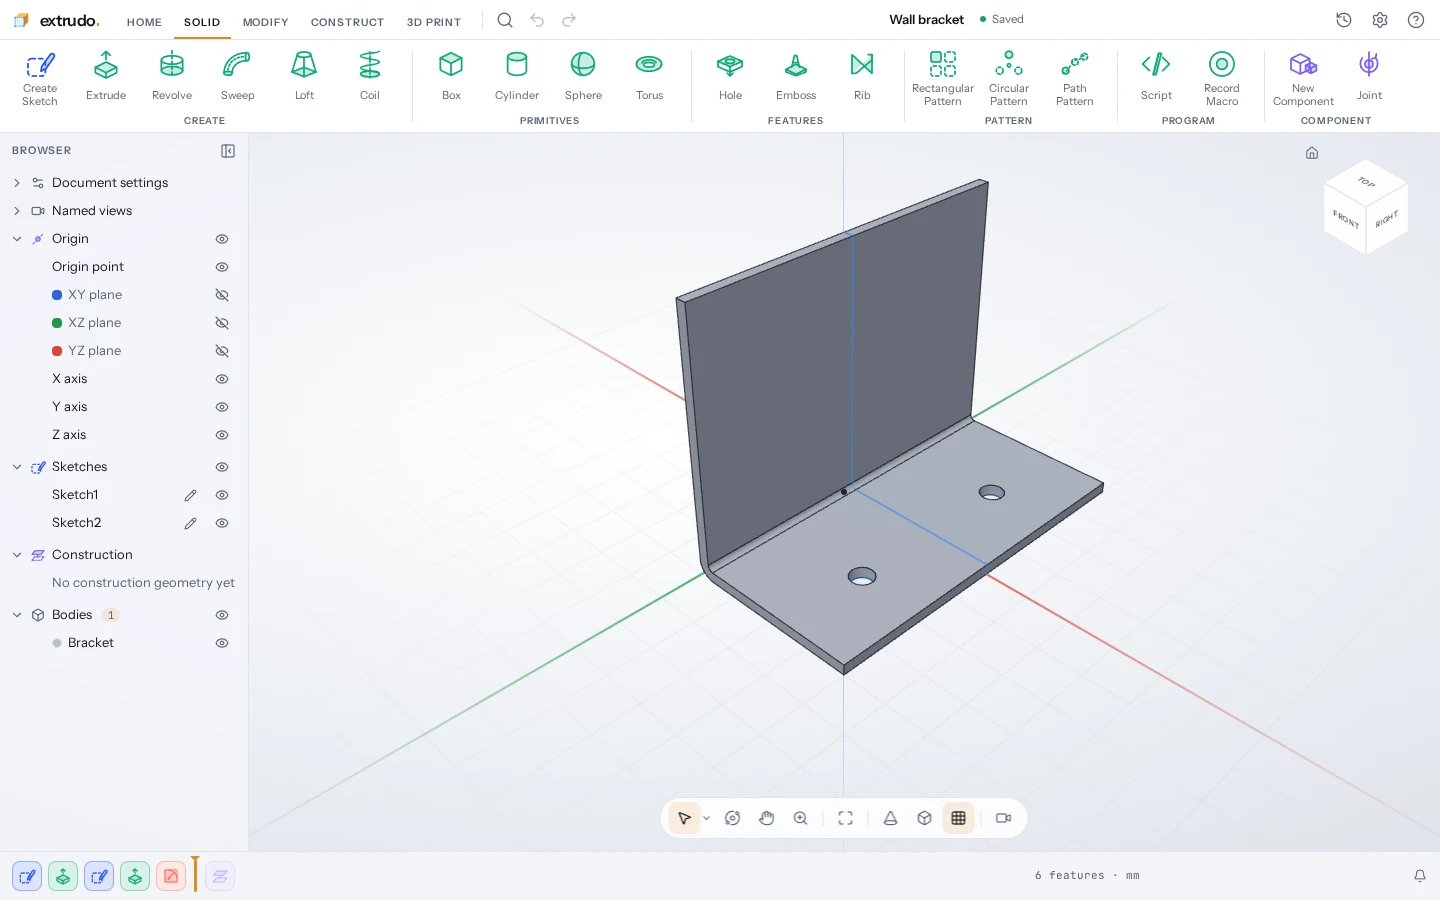Screen dimensions: 1440x900
Task: Pick the Loft tool
Action: (304, 76)
